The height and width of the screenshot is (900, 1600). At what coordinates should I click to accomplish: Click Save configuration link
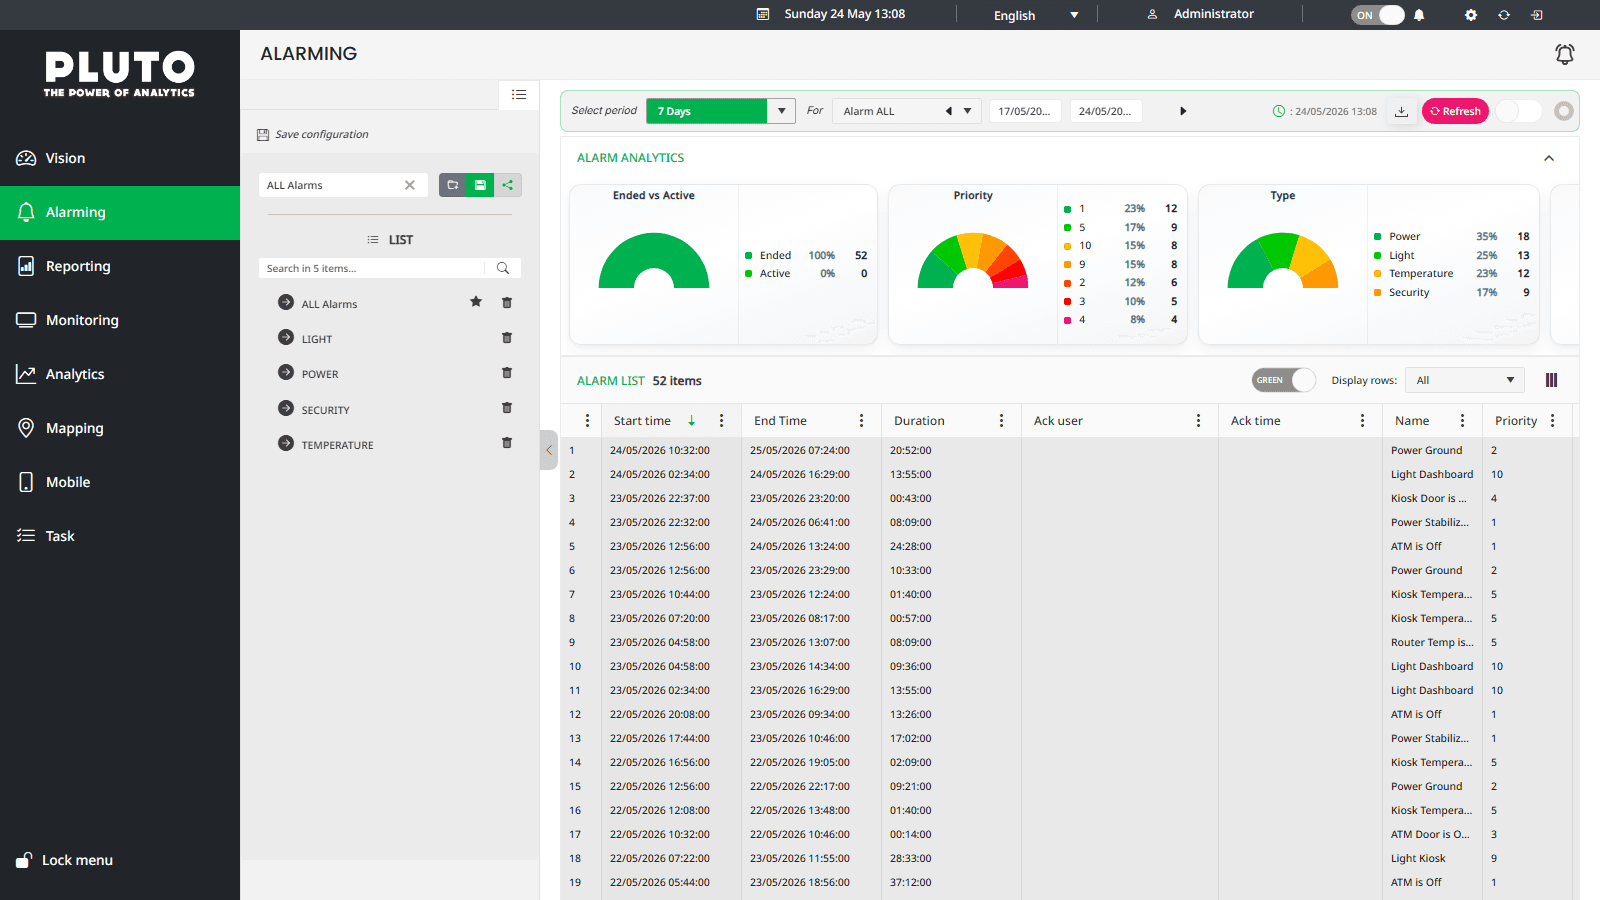pos(312,134)
